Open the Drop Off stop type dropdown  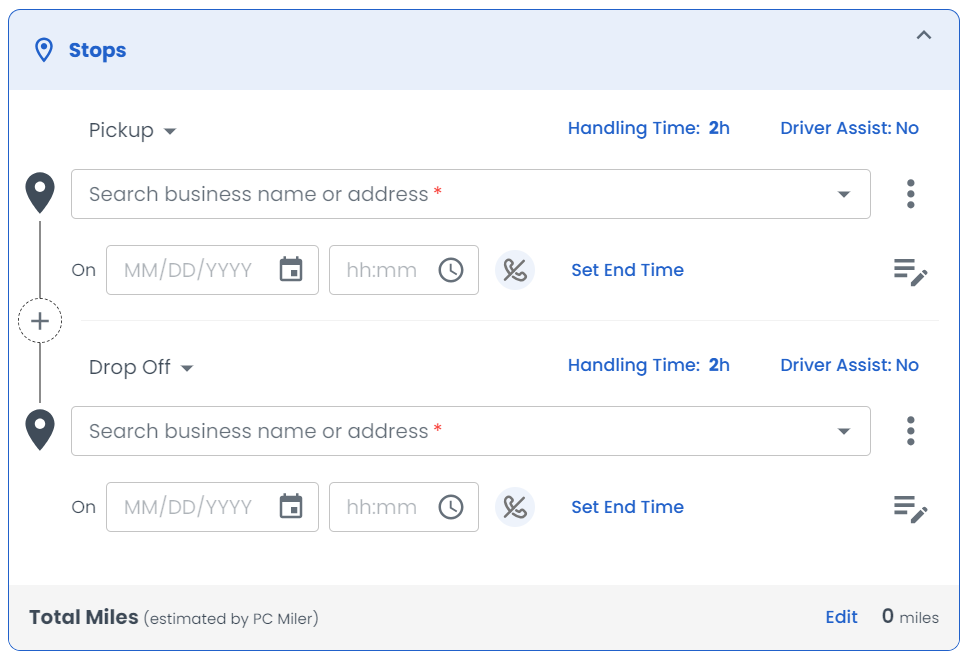(140, 368)
